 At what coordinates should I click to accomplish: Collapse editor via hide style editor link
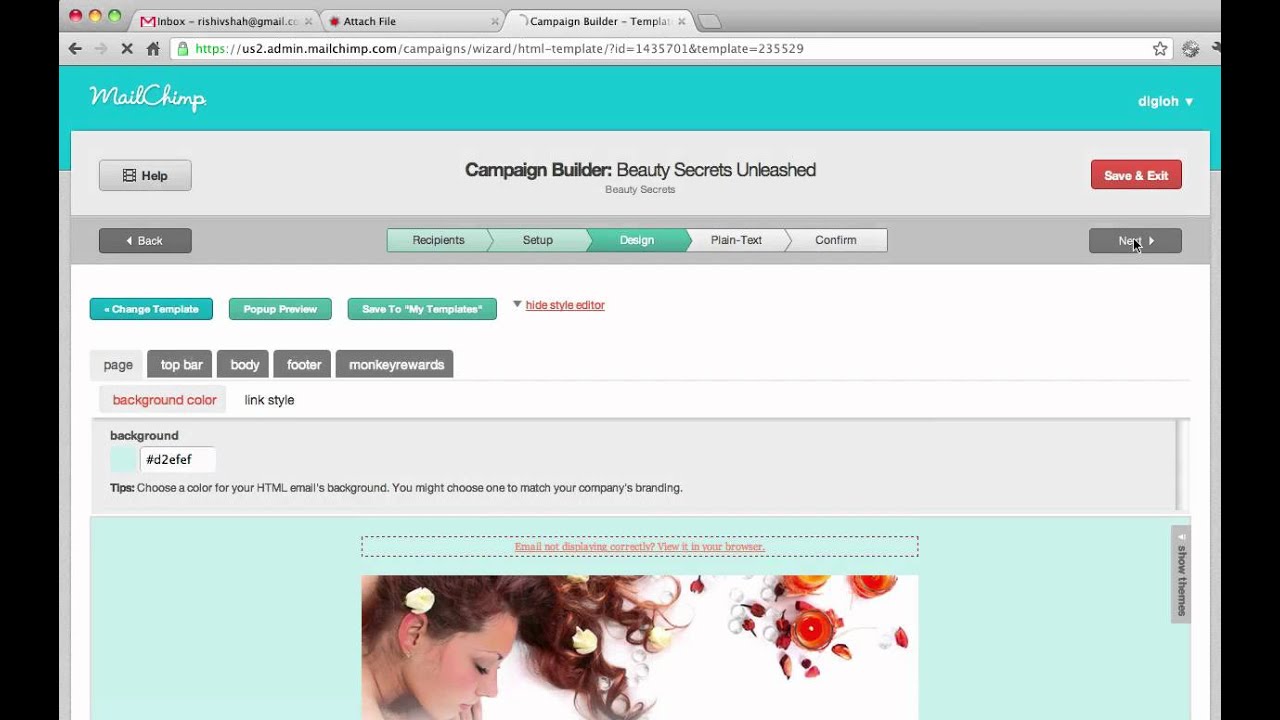coord(565,305)
